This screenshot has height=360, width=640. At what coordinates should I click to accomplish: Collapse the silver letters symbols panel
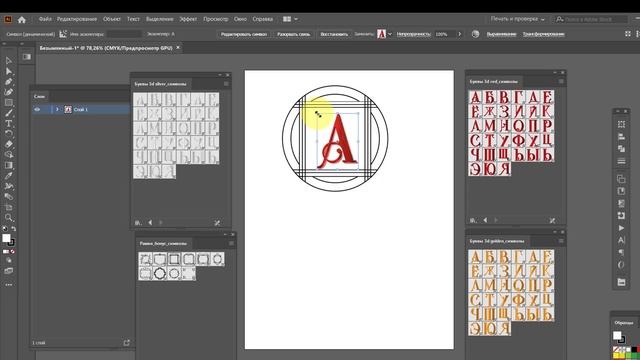tap(220, 75)
